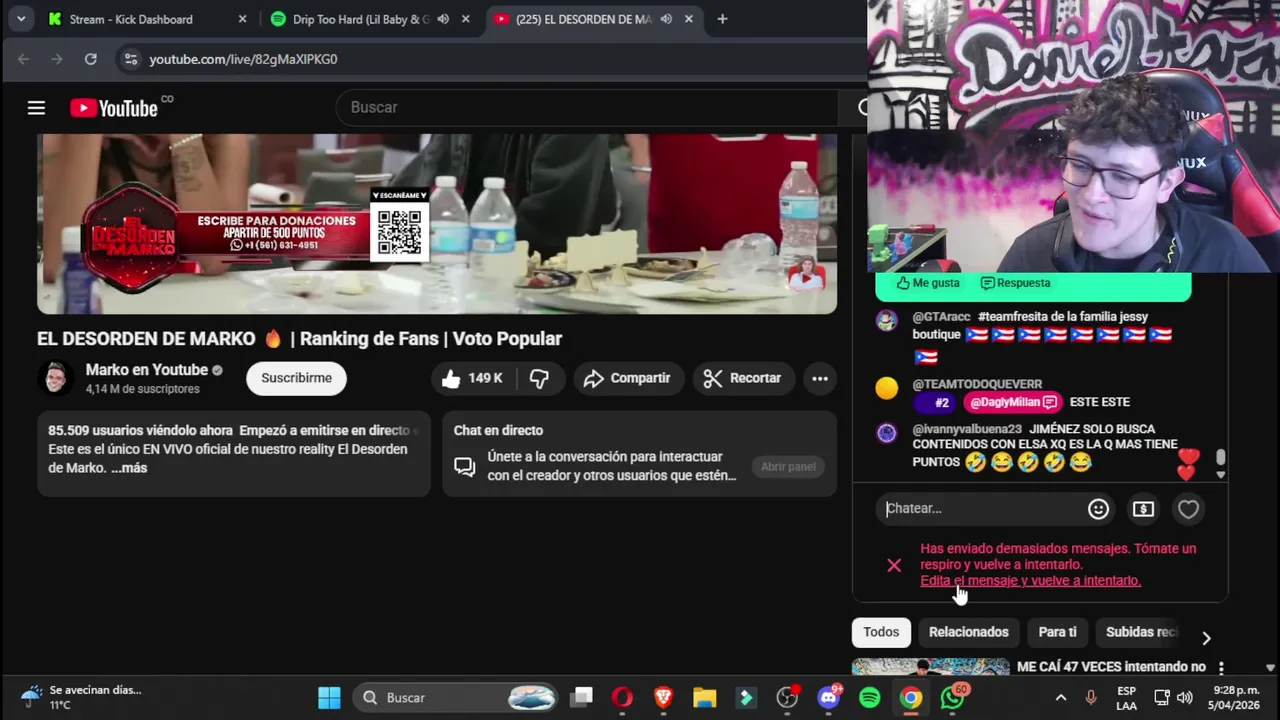1280x720 pixels.
Task: Reload the page with the browser refresh icon
Action: click(x=90, y=59)
